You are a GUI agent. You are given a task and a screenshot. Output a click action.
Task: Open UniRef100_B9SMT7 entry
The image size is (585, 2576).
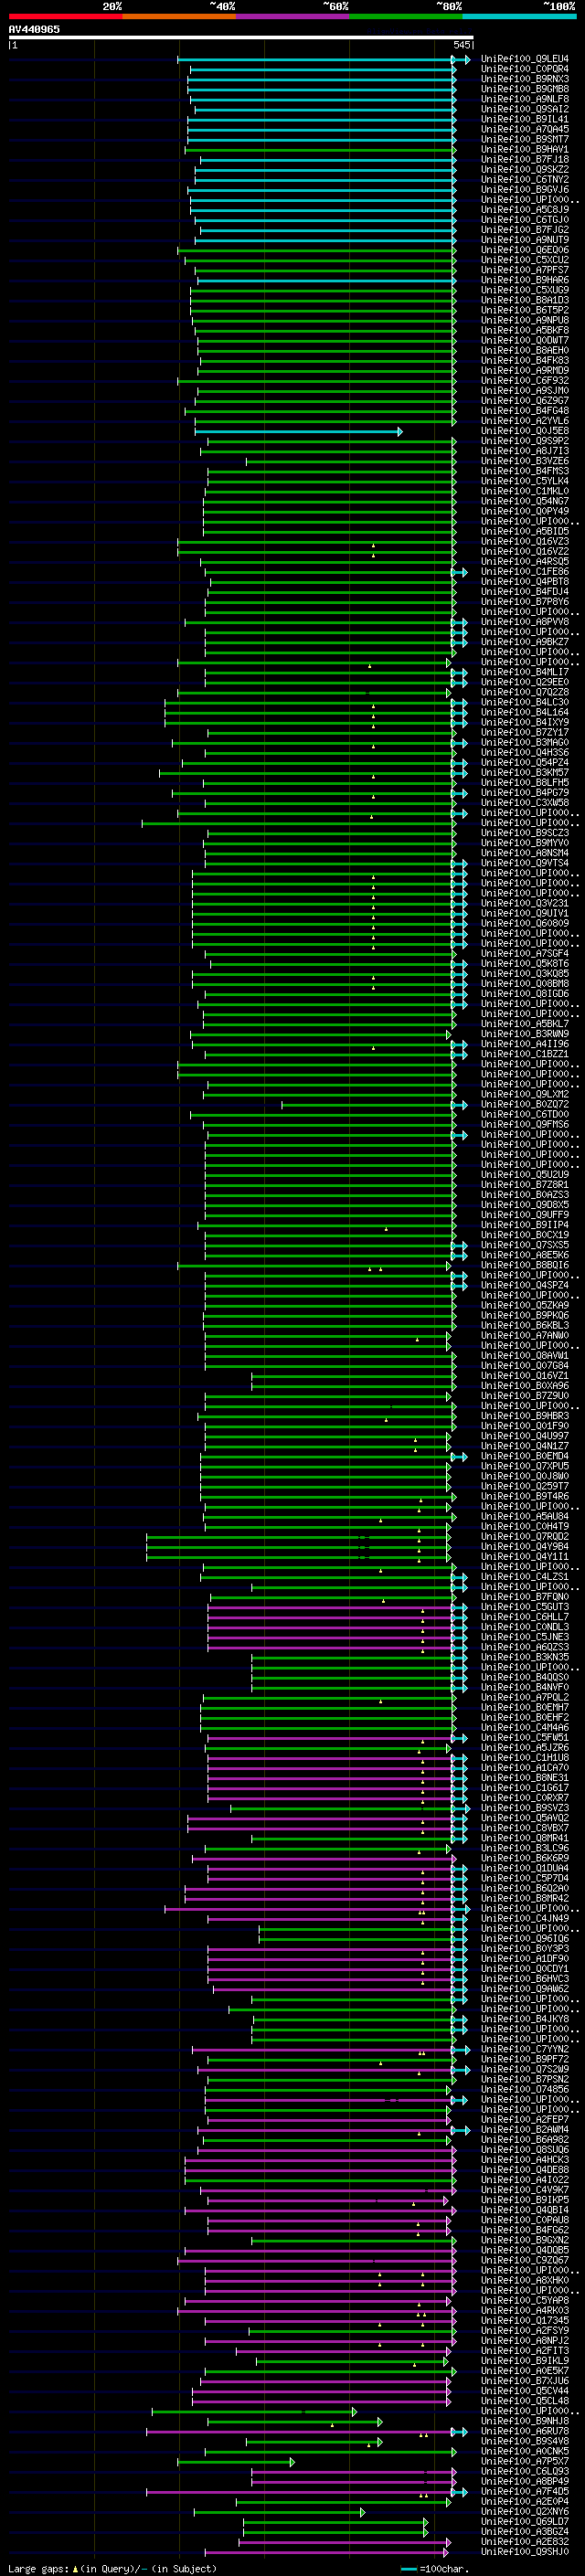525,139
